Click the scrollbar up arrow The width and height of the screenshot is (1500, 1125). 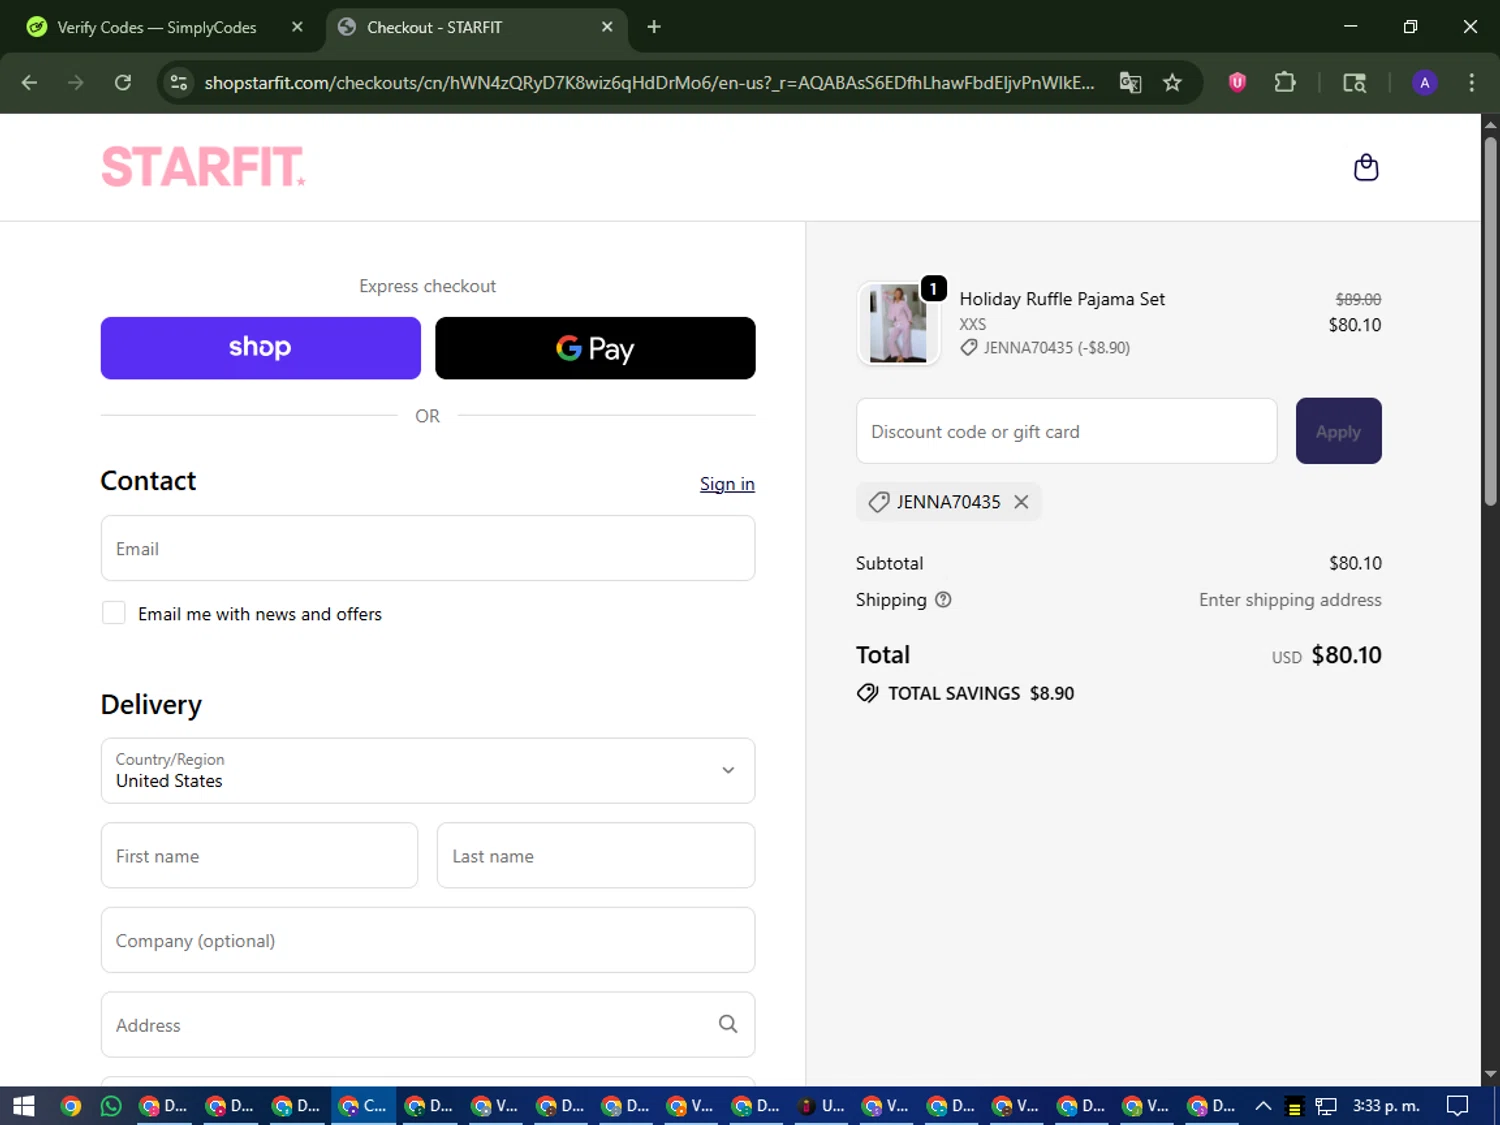pos(1490,124)
